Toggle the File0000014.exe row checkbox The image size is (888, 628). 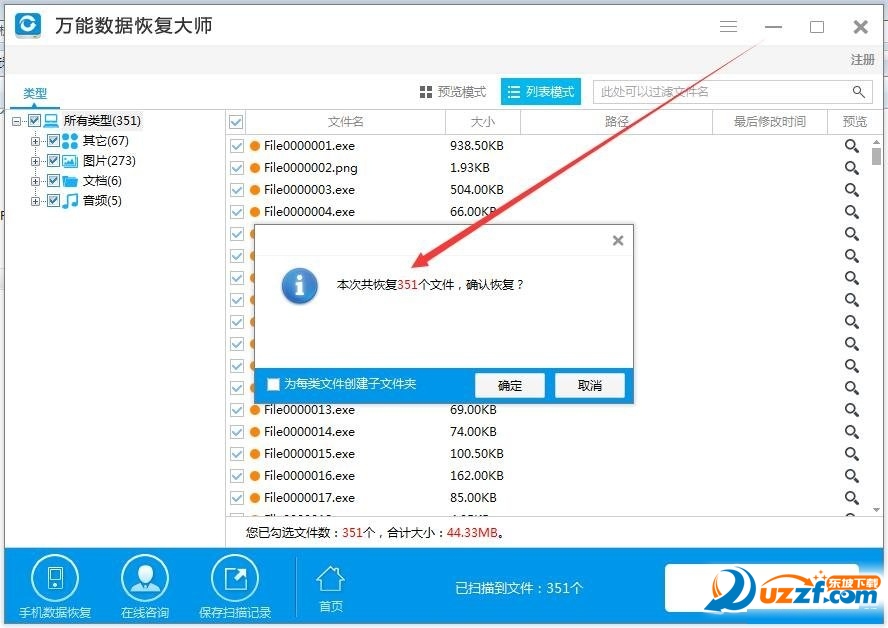pyautogui.click(x=237, y=432)
